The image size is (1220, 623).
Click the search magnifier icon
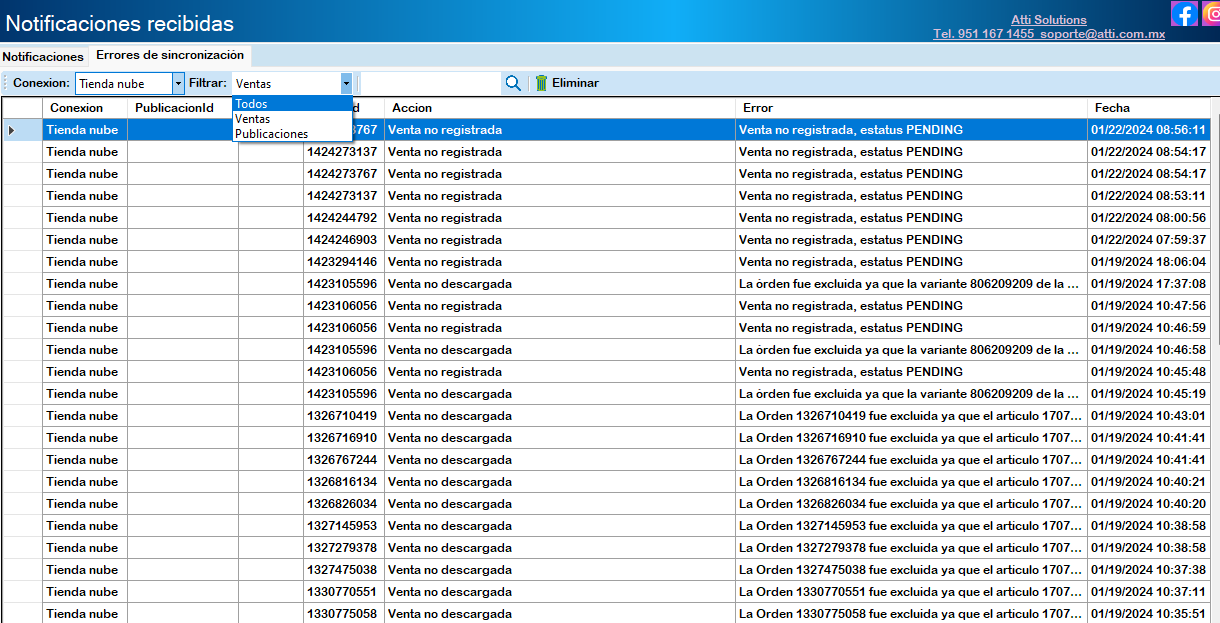click(x=513, y=83)
